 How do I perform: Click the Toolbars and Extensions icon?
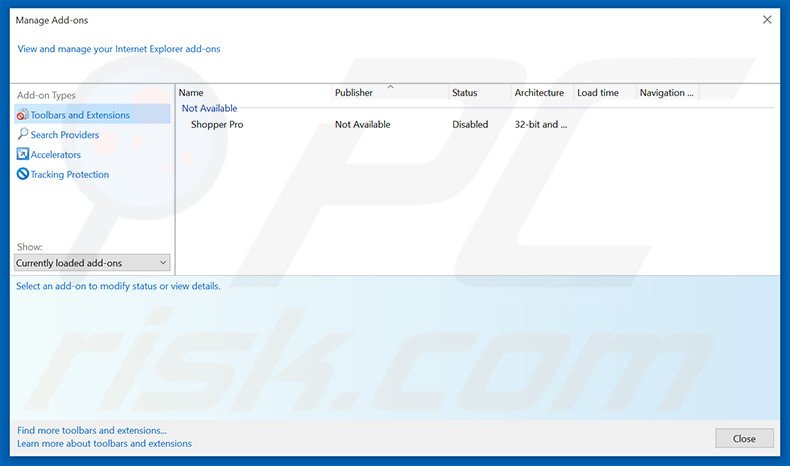23,114
